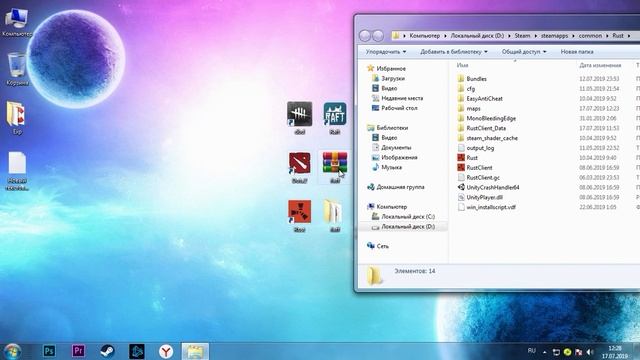Click the Explorer Forward navigation button
The height and width of the screenshot is (360, 640).
point(378,36)
